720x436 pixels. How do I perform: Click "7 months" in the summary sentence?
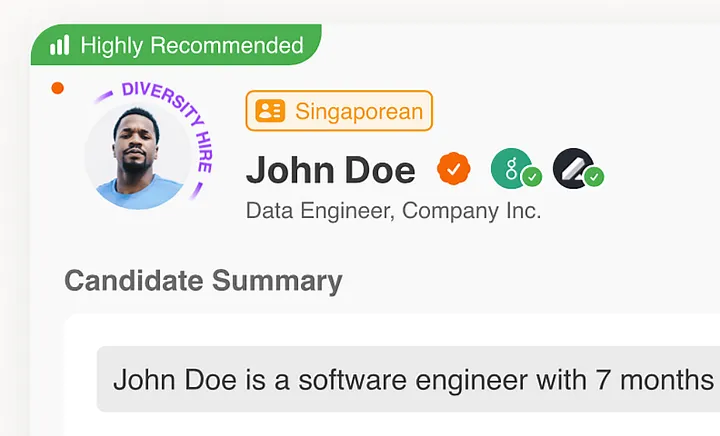pyautogui.click(x=664, y=380)
